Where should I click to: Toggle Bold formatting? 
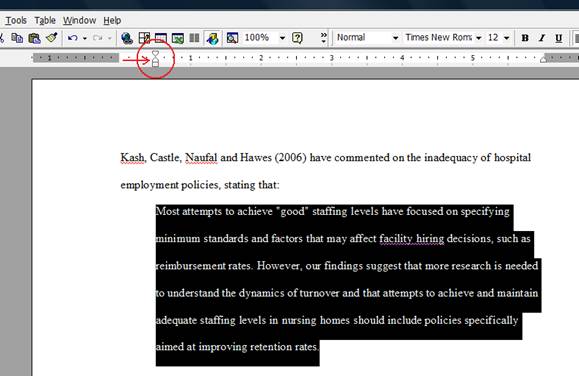coord(525,38)
